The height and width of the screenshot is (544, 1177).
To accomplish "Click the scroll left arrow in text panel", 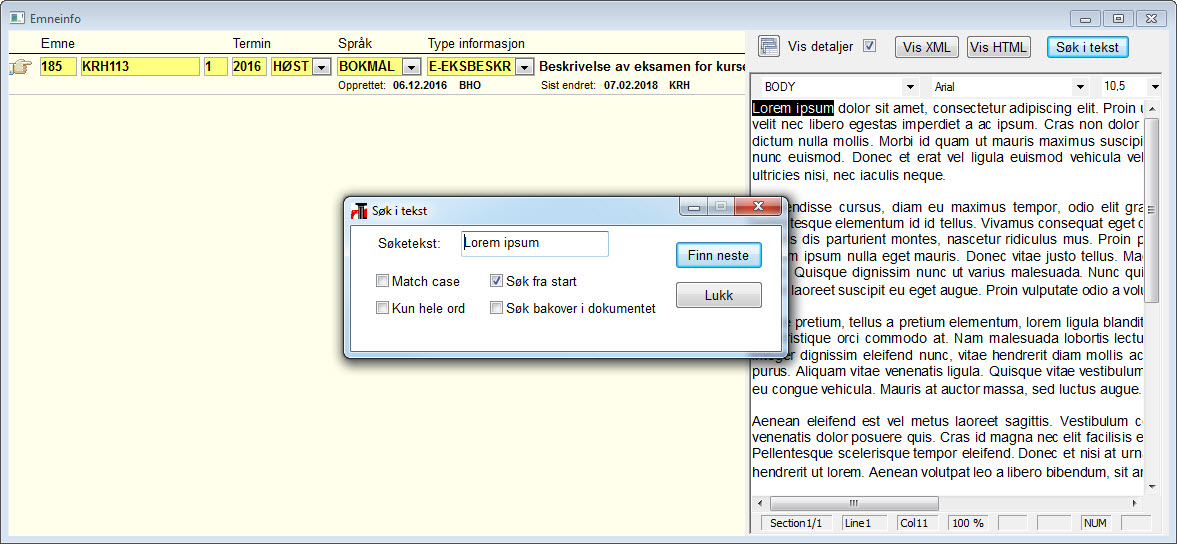I will pos(759,503).
